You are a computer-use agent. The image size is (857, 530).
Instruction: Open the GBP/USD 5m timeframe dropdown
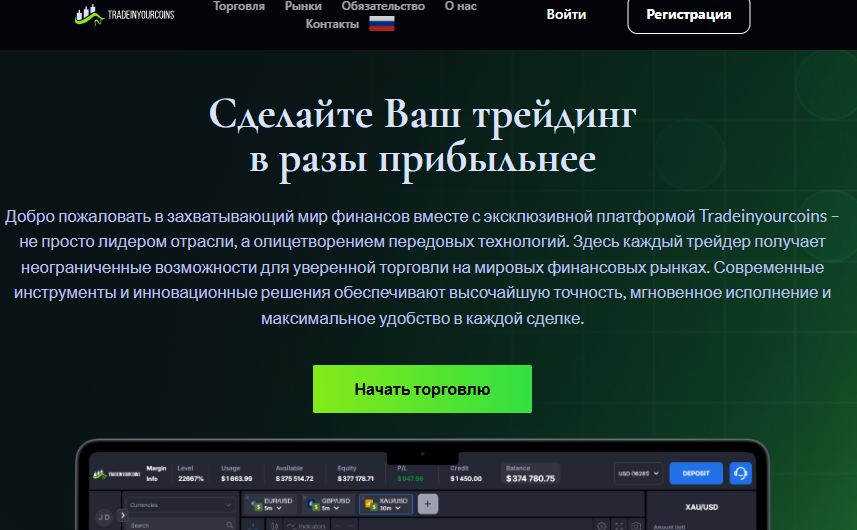(331, 508)
